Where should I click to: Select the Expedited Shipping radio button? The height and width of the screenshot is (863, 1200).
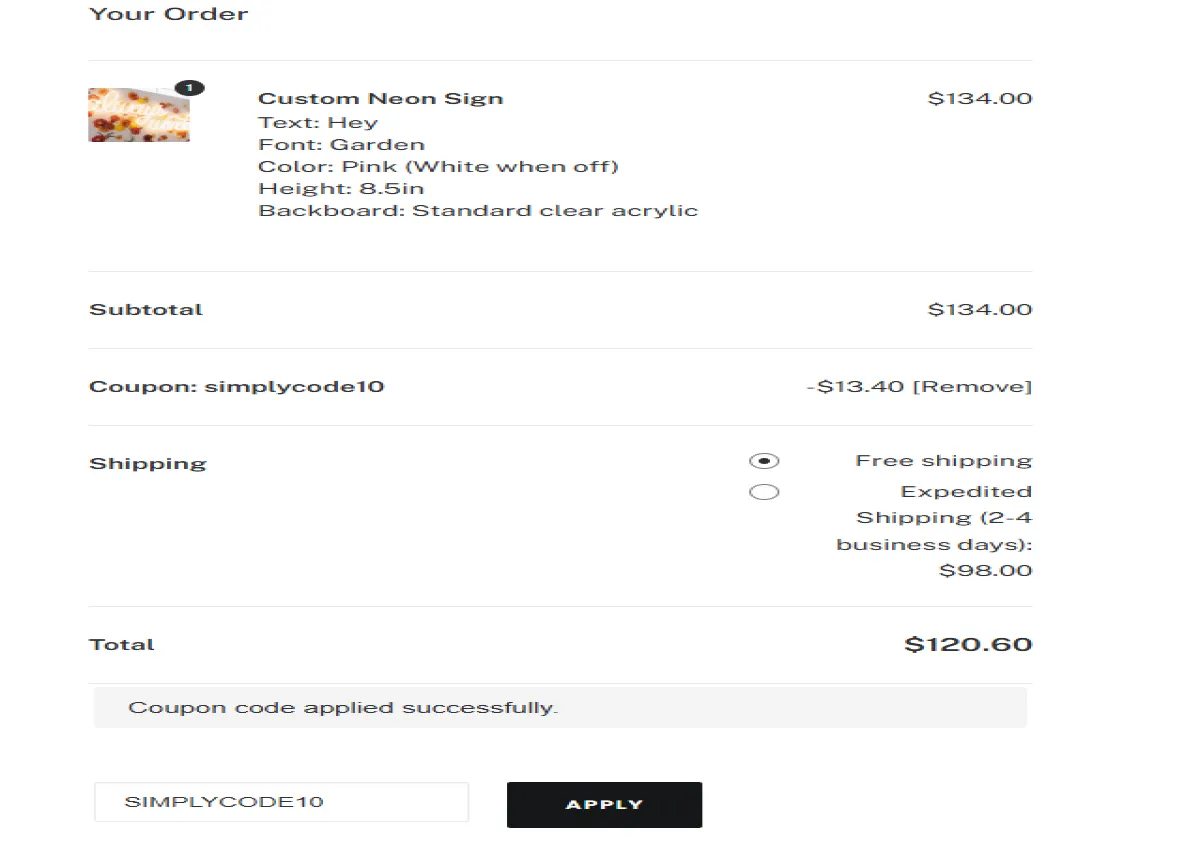pos(764,491)
